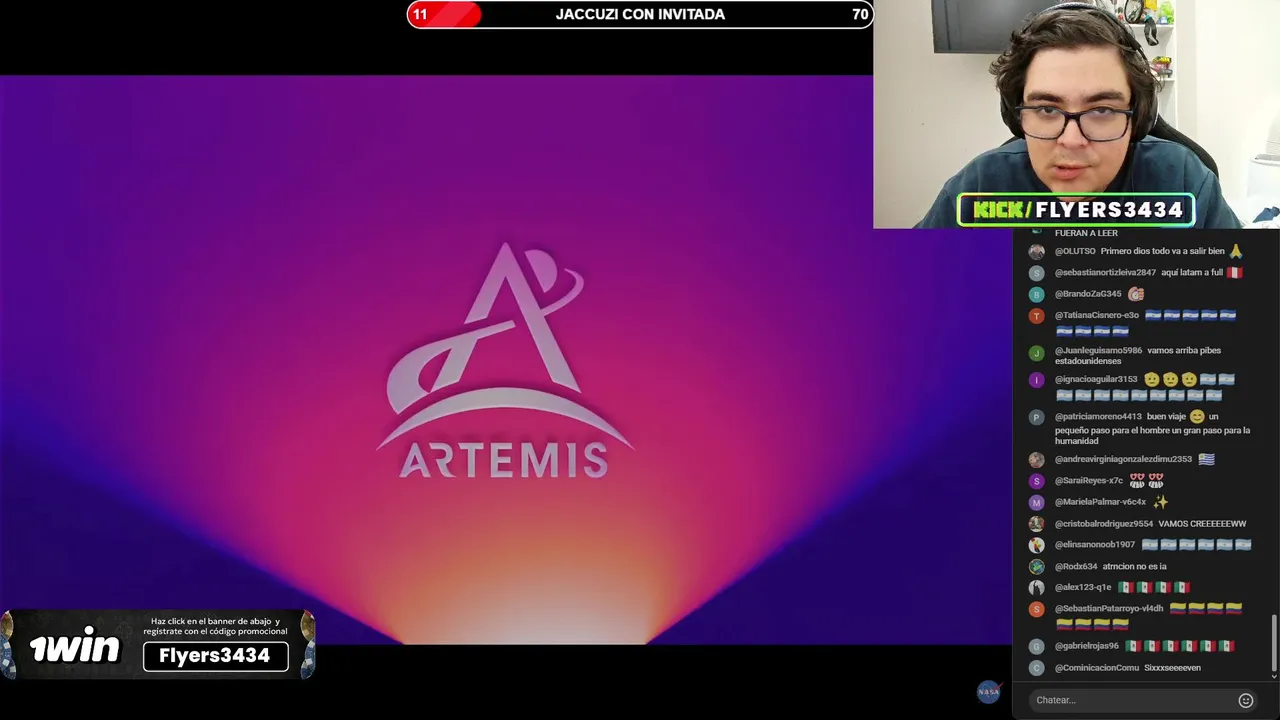Click the Flyers3434 promo code button
This screenshot has height=720, width=1280.
215,656
